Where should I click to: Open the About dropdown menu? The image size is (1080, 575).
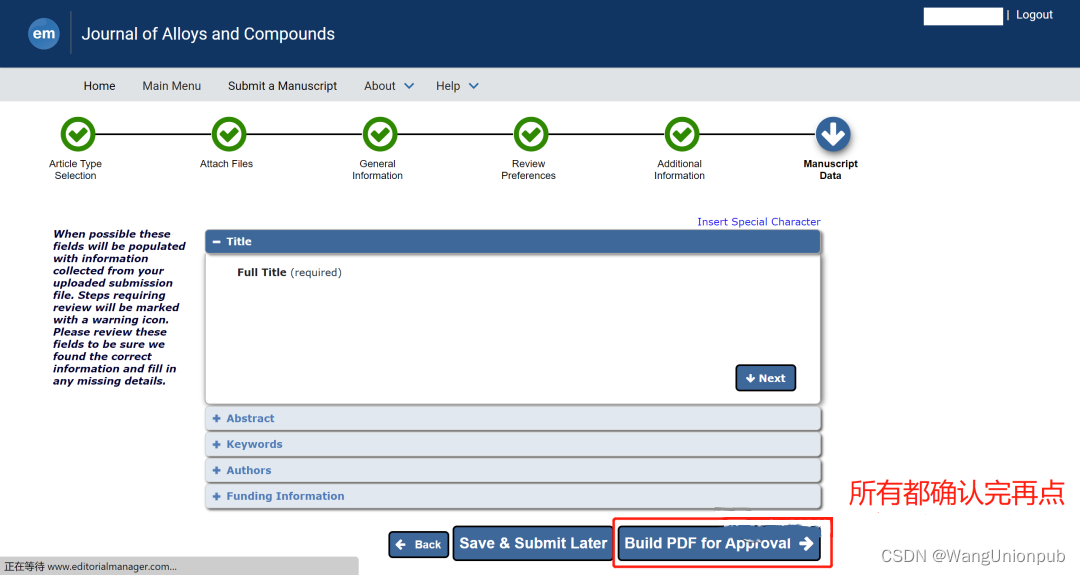389,86
